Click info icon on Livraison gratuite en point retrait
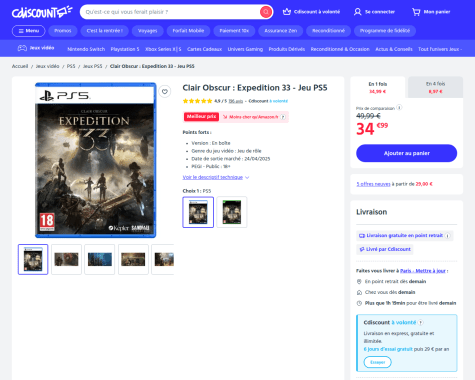This screenshot has height=380, width=475. coord(448,236)
